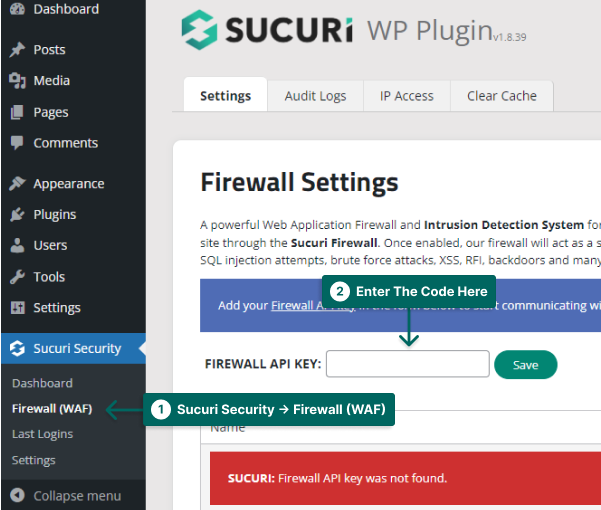Open Firewall (WAF) submenu item
The image size is (601, 510).
pos(52,408)
